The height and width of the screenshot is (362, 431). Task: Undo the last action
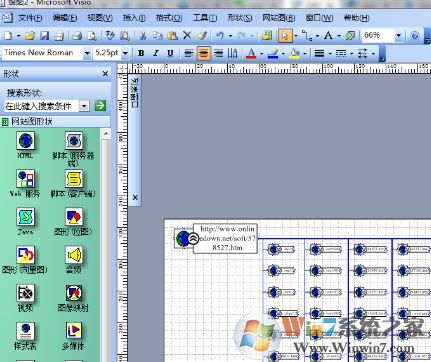(x=220, y=35)
